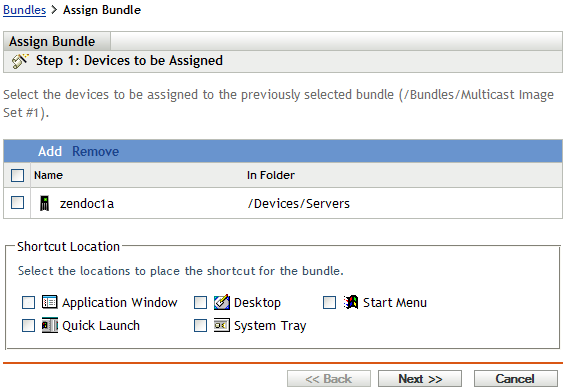Enable the Desktop shortcut checkbox
566x392 pixels.
tap(200, 302)
